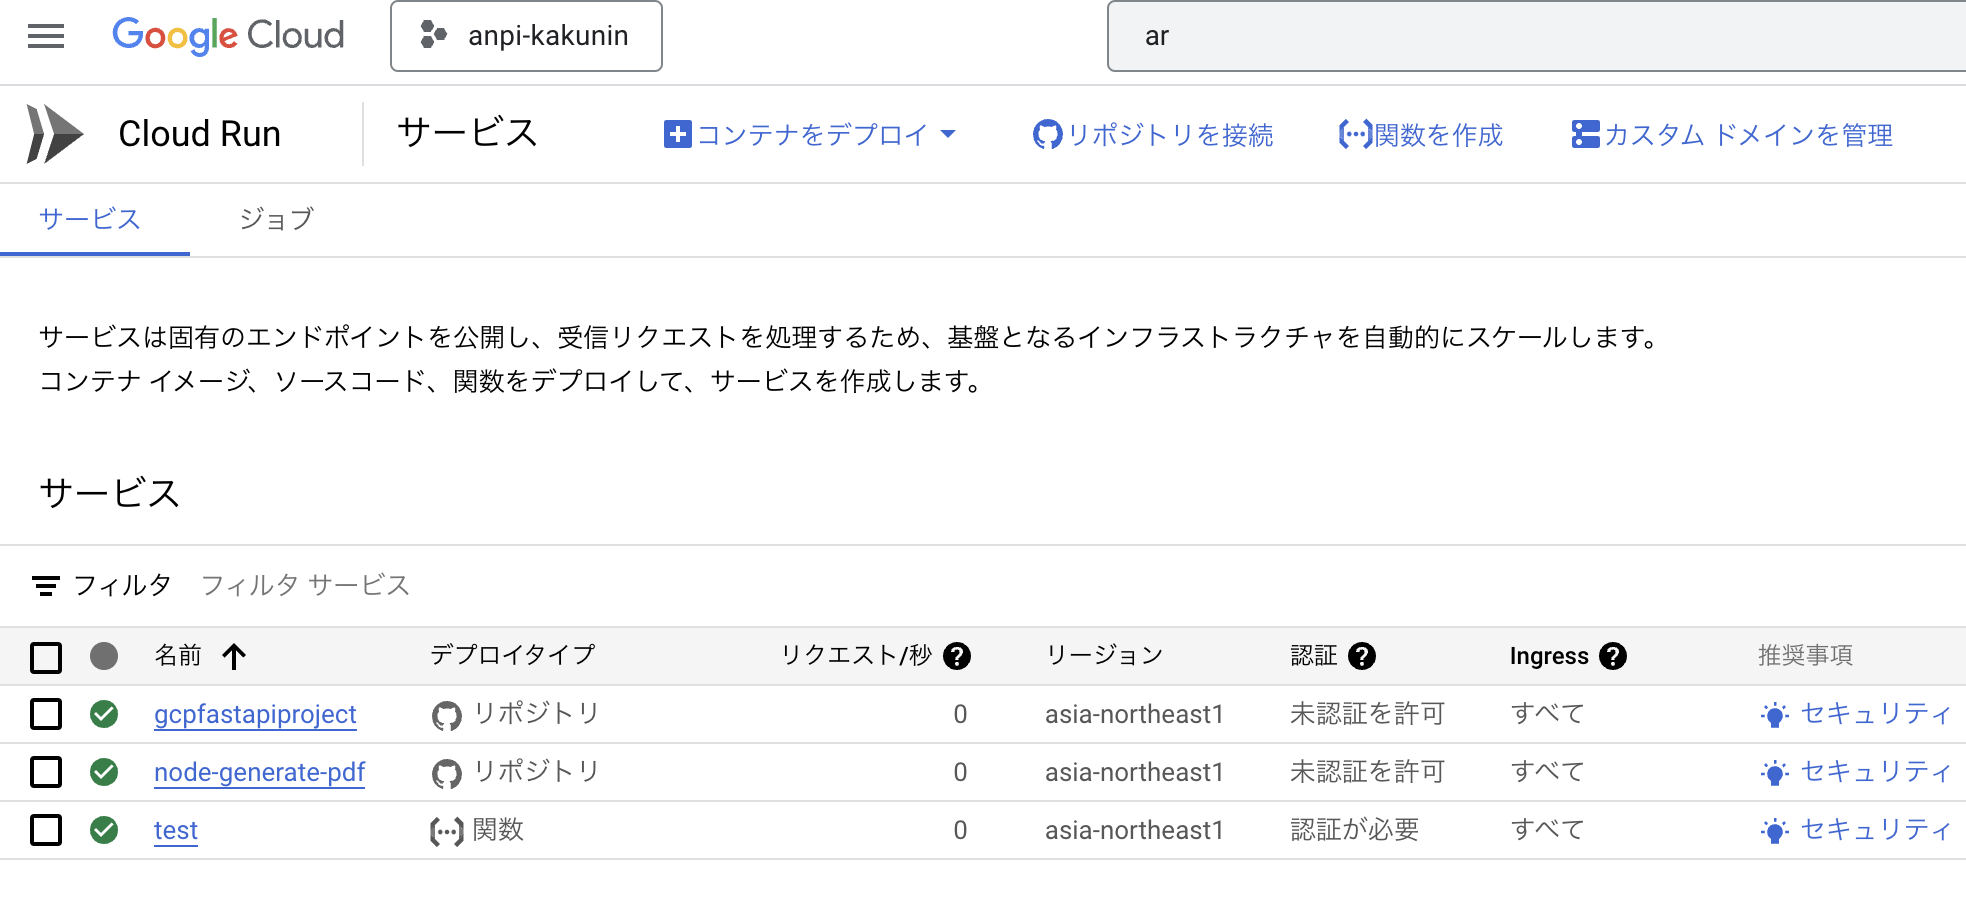Click asia-northeast1 in the node-generate-pdf row

pyautogui.click(x=1134, y=772)
